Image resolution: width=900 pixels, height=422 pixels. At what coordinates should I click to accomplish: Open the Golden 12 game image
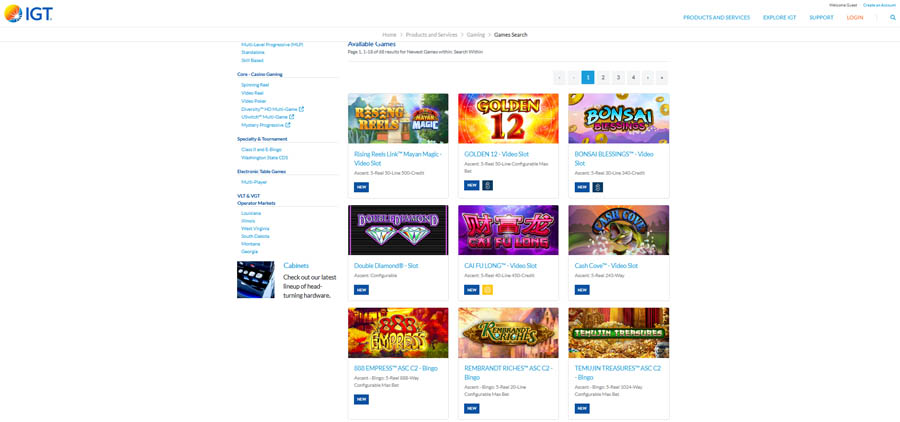[508, 118]
